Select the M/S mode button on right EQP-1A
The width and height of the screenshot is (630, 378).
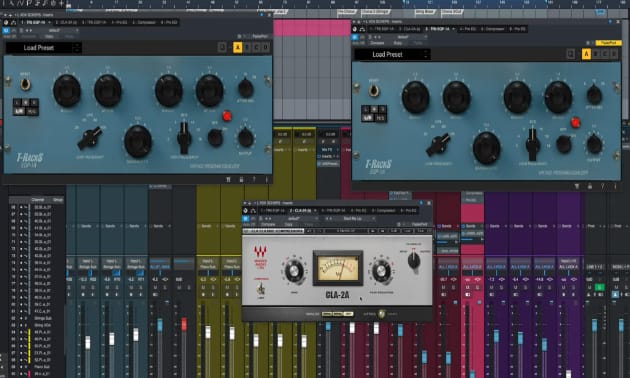pos(380,118)
